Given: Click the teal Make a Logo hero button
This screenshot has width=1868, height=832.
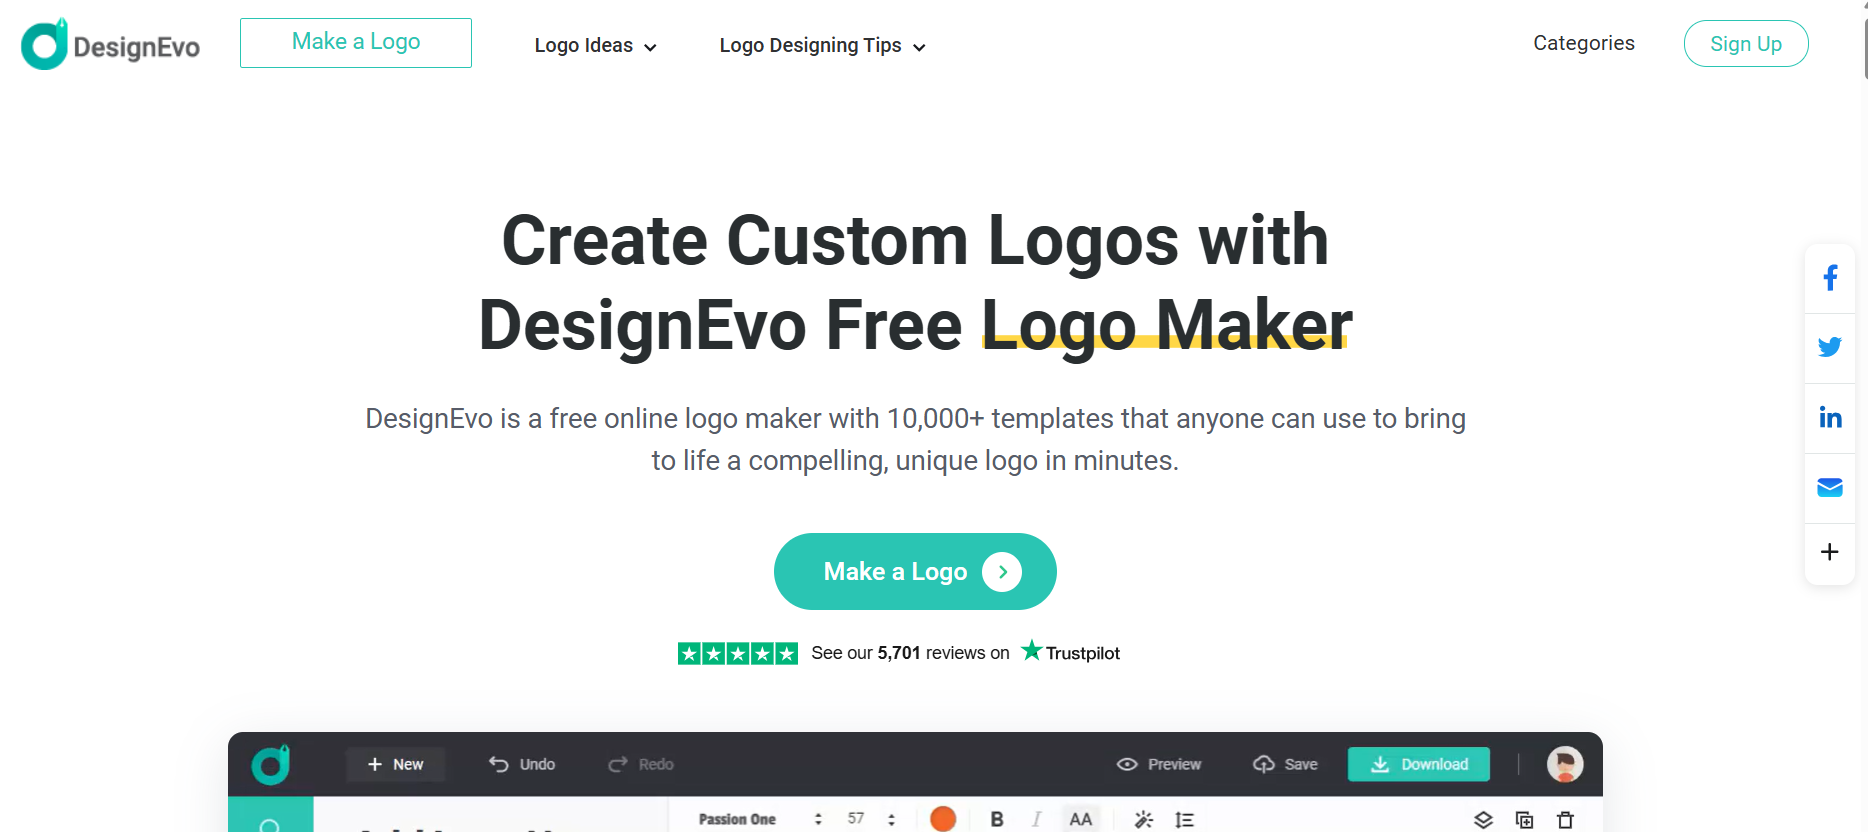Looking at the screenshot, I should coord(915,571).
